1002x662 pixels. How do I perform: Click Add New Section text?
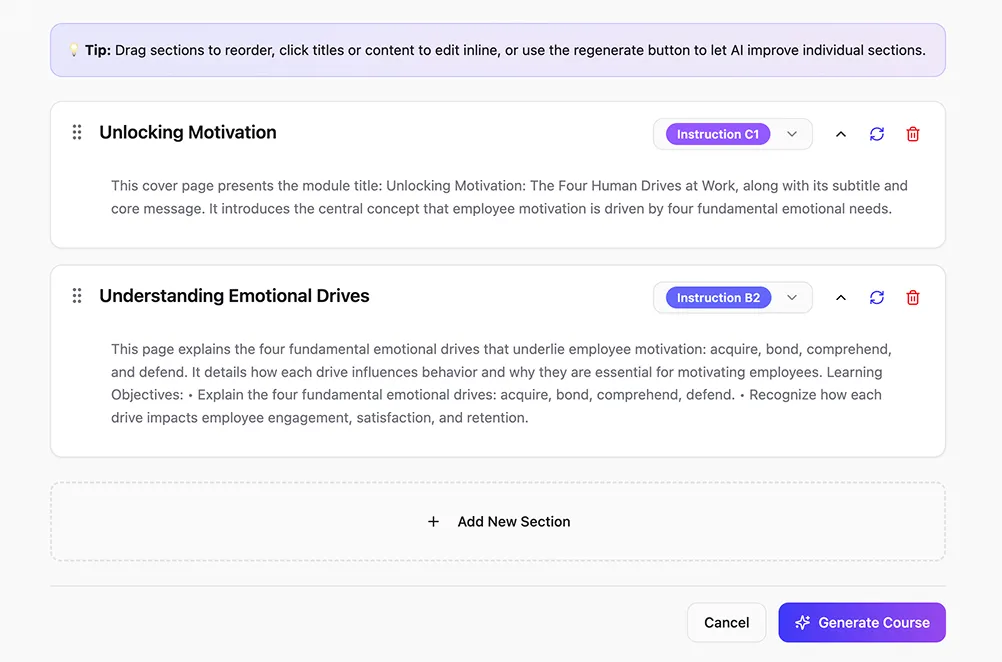[514, 522]
